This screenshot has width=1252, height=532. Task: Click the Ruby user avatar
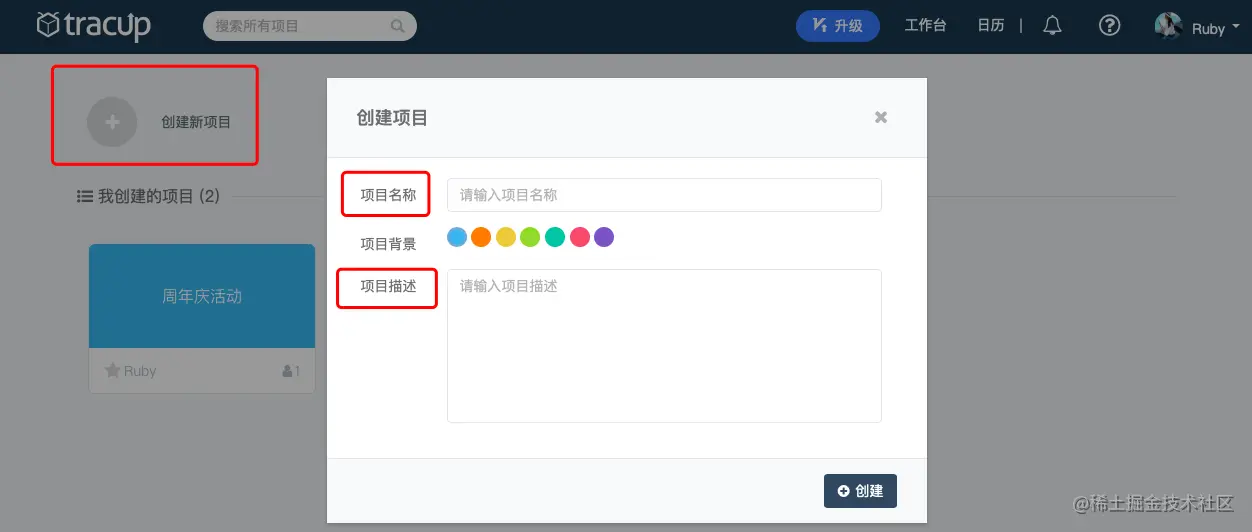(1168, 26)
